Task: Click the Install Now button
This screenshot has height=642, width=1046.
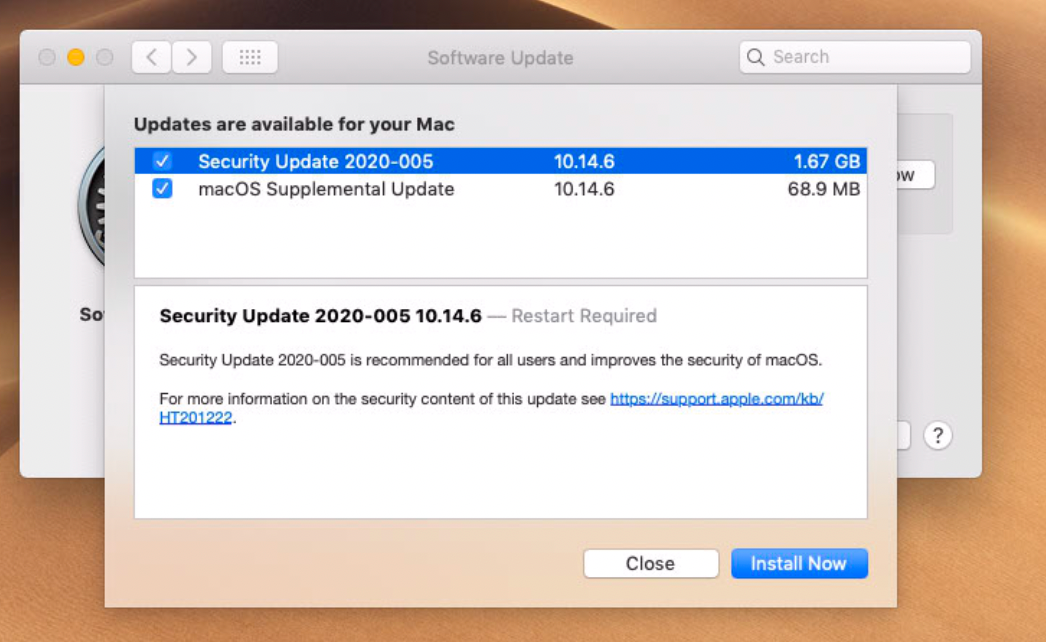Action: [x=799, y=563]
